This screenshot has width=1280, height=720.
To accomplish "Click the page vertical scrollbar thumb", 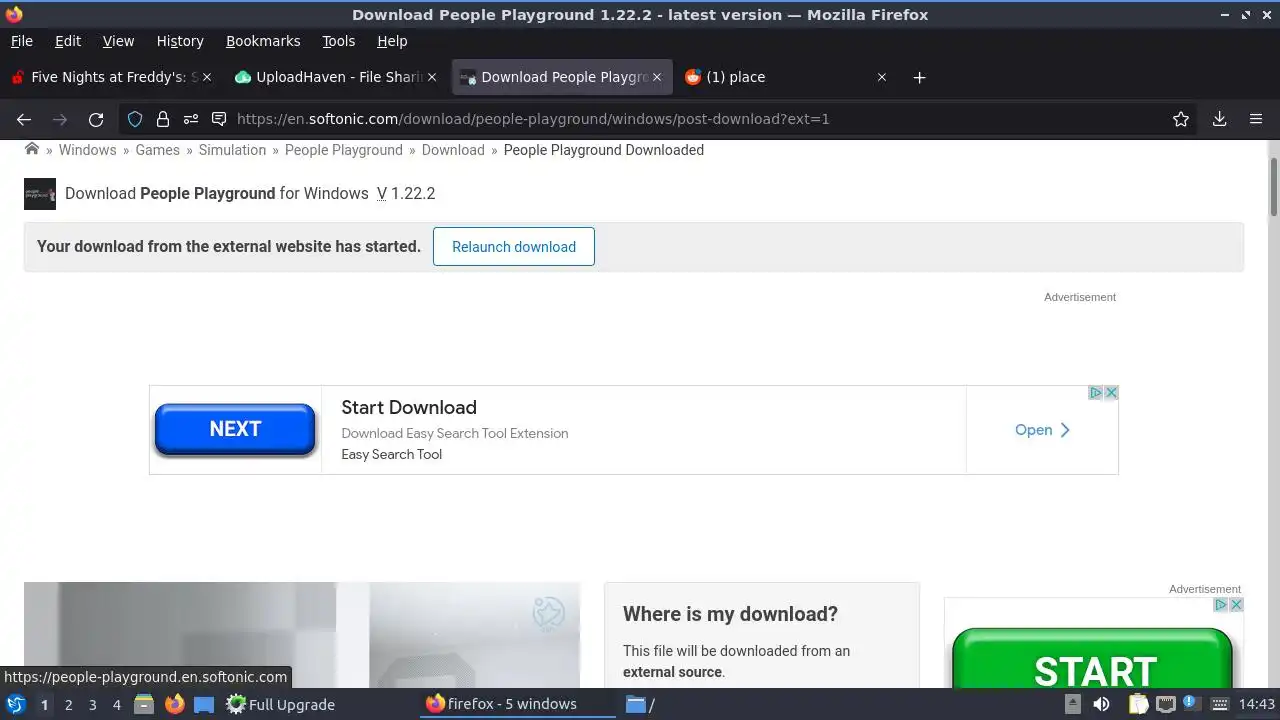I will coord(1274,186).
